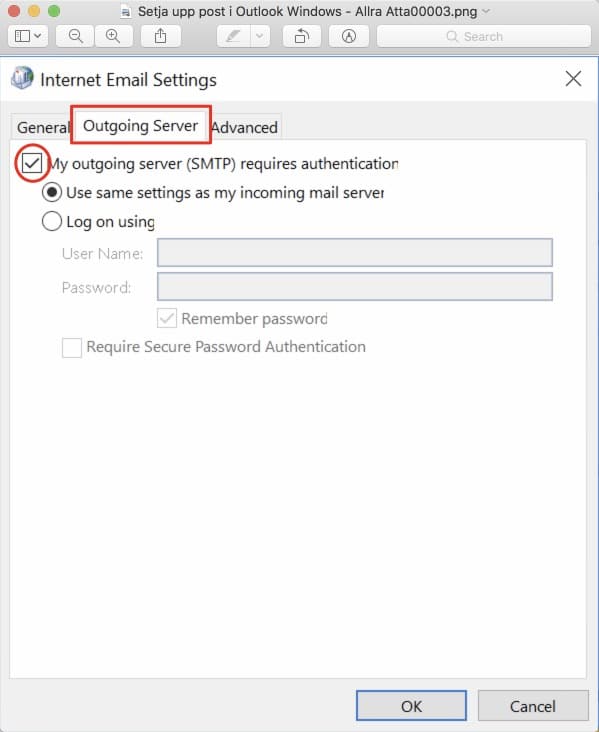The height and width of the screenshot is (732, 599).
Task: Click the Internet Email Settings globe icon
Action: pos(22,78)
